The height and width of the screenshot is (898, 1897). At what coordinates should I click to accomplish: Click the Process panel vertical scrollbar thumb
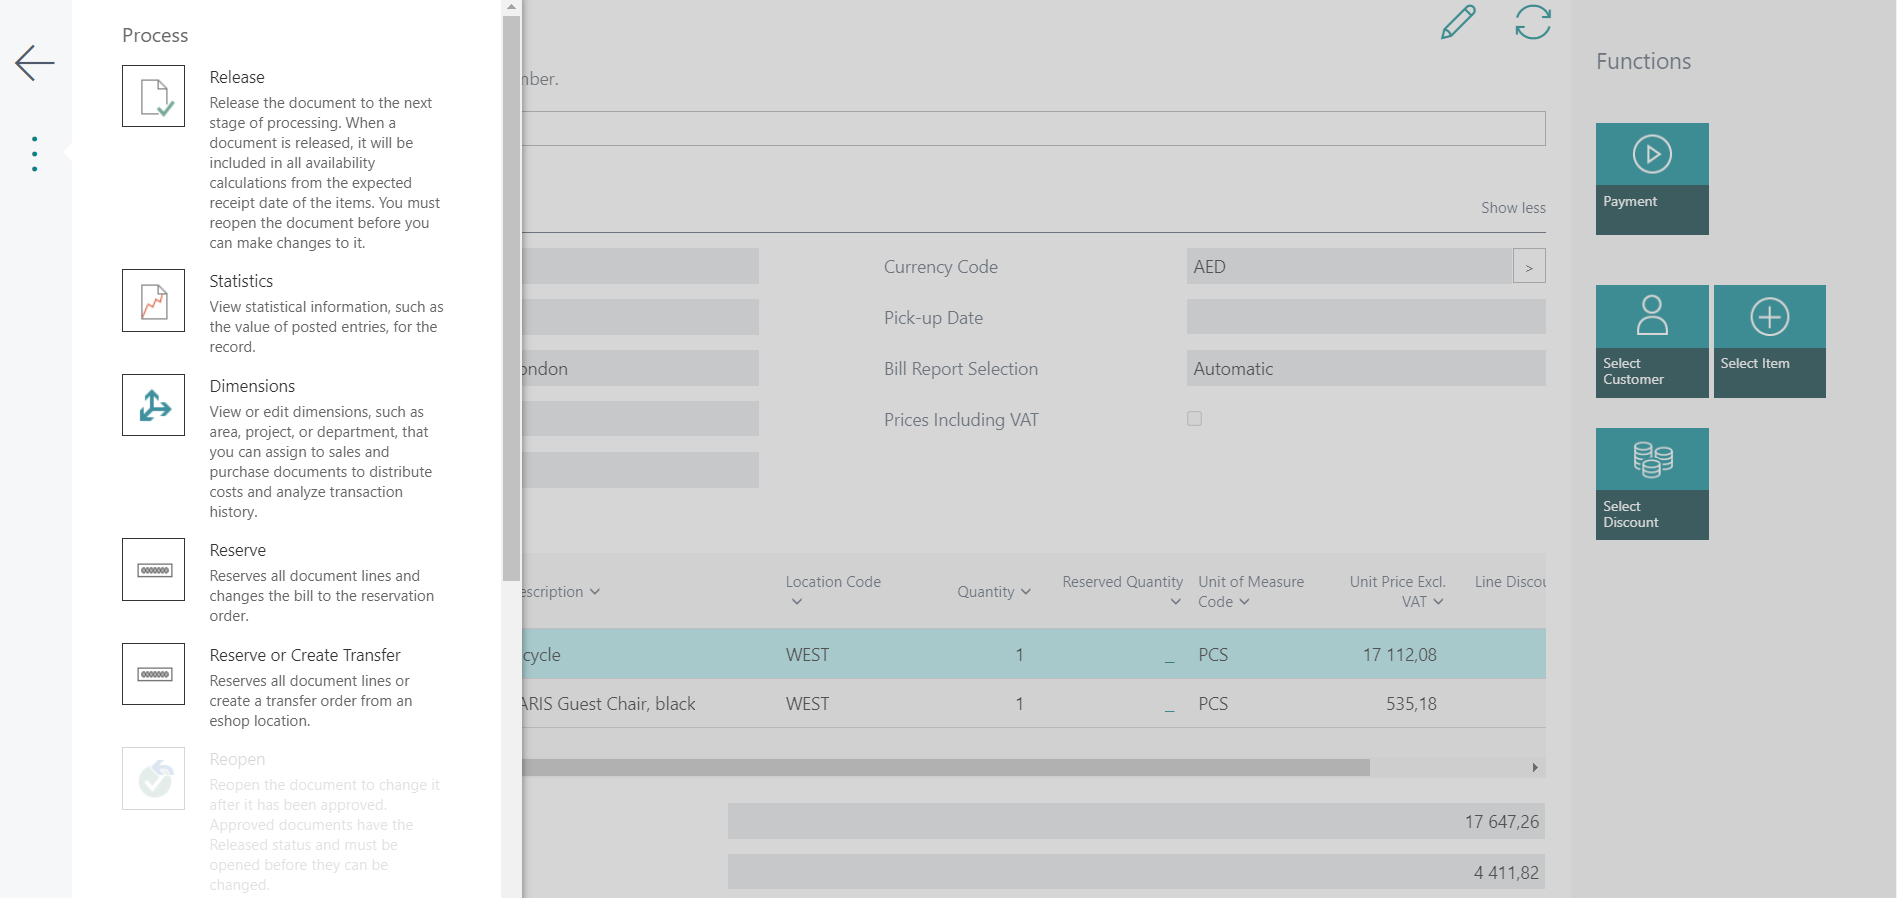pyautogui.click(x=511, y=297)
